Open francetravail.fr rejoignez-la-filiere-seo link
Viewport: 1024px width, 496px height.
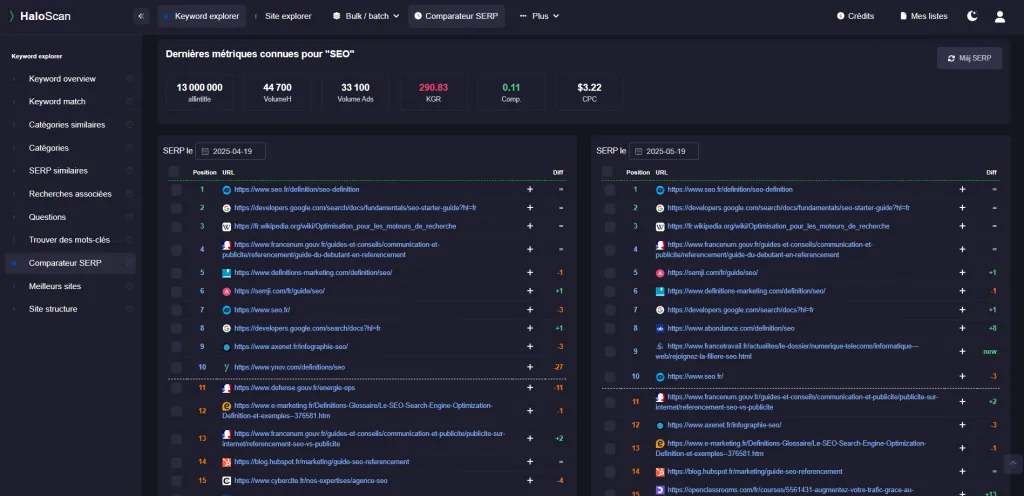point(787,351)
